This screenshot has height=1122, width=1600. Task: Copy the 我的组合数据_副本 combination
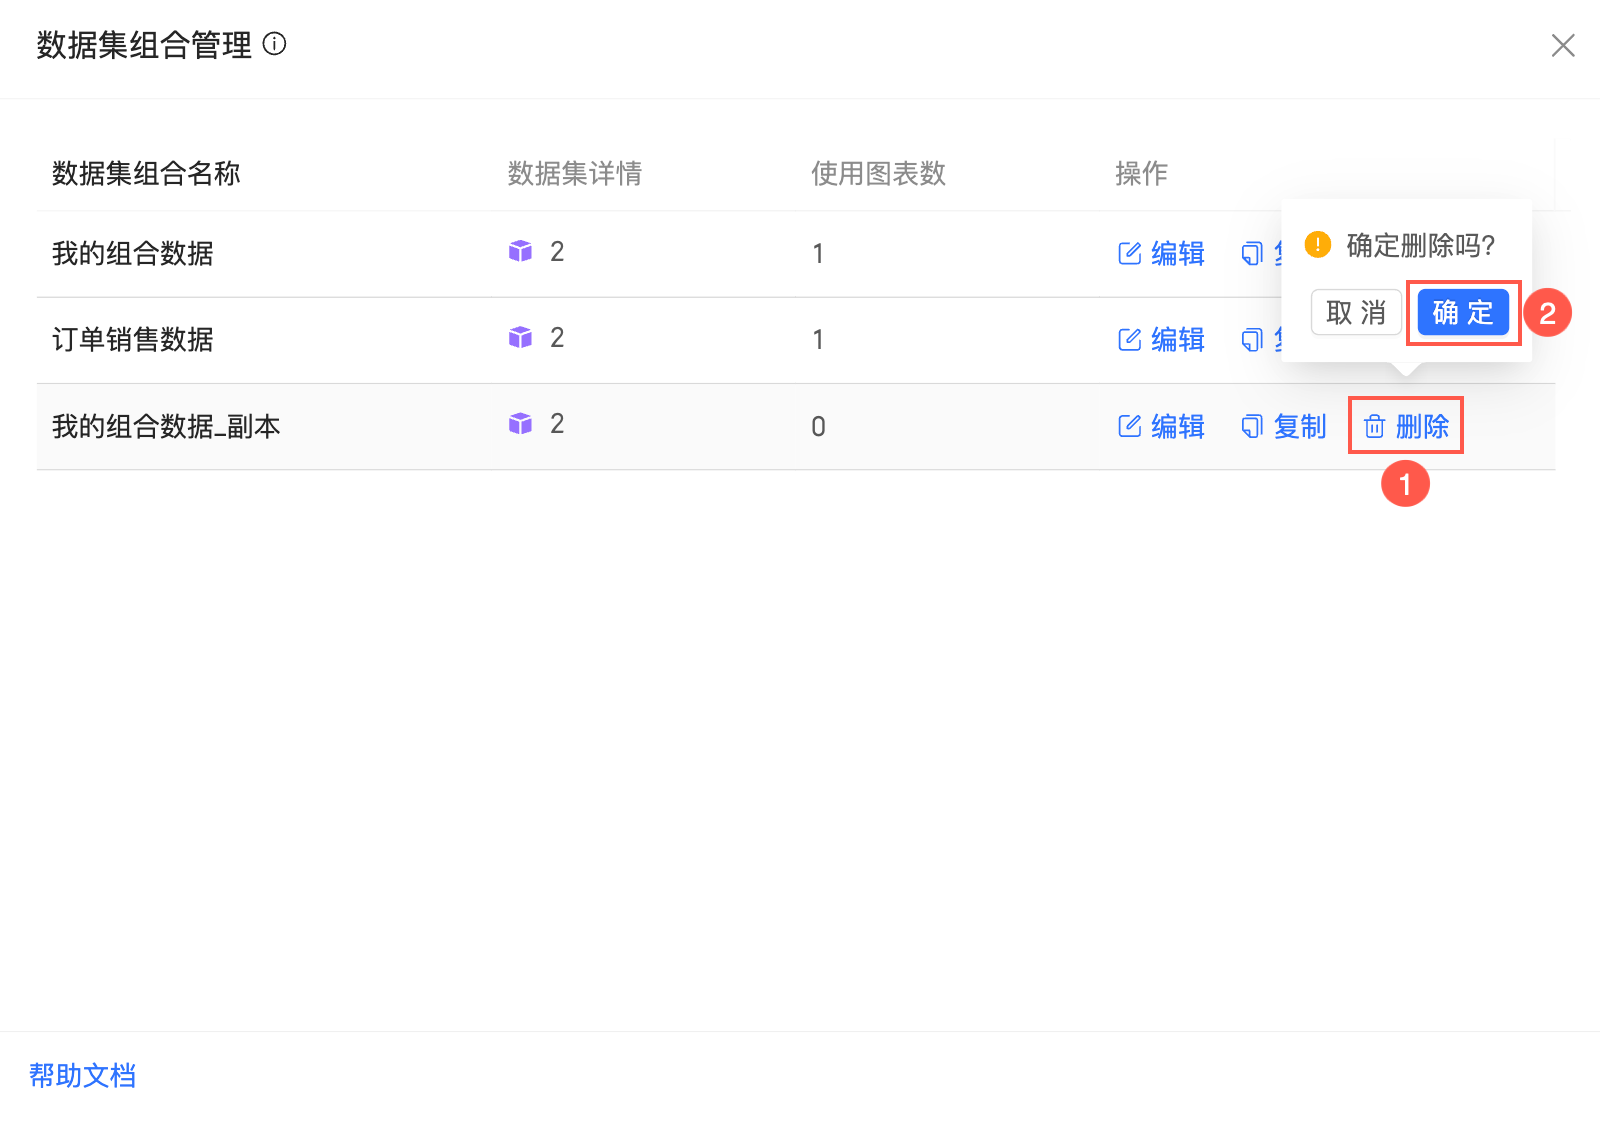tap(1283, 426)
